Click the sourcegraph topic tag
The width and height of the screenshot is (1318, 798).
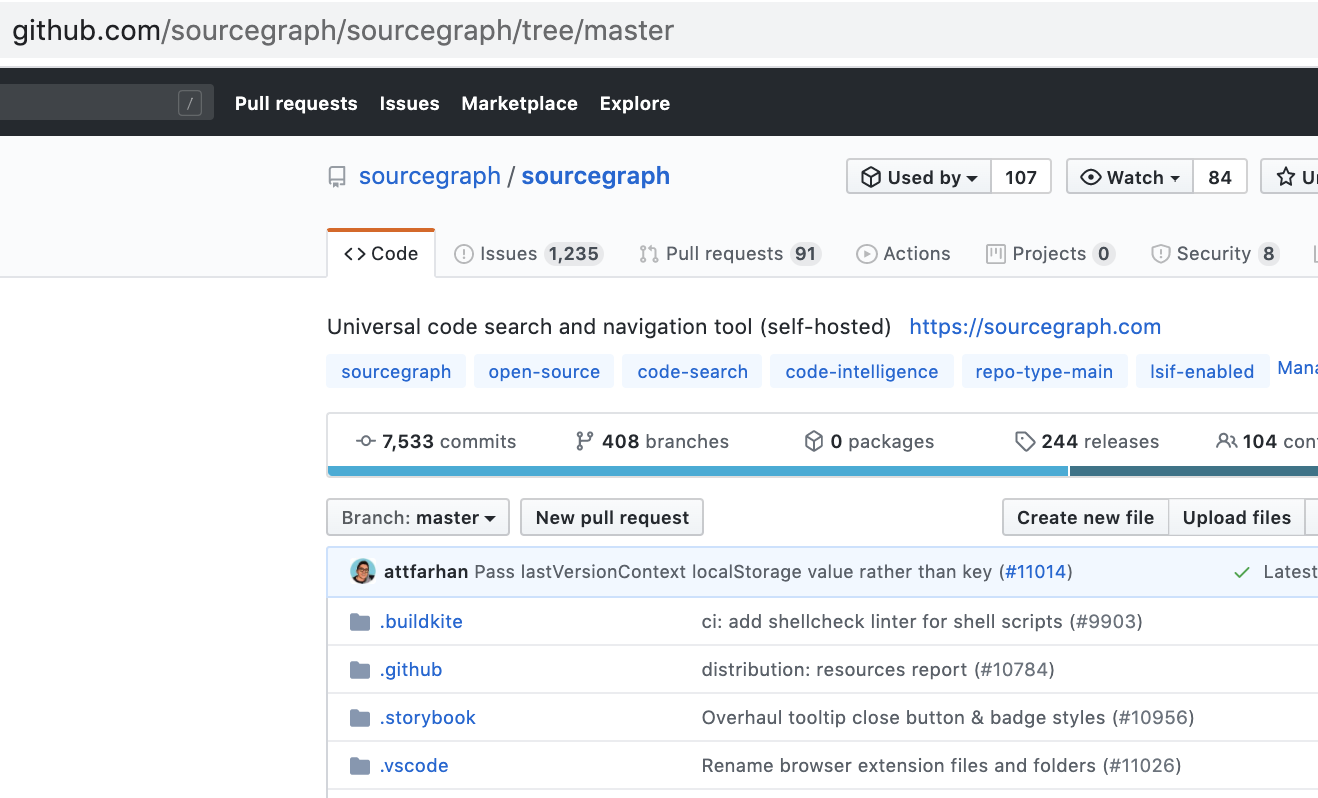[396, 371]
